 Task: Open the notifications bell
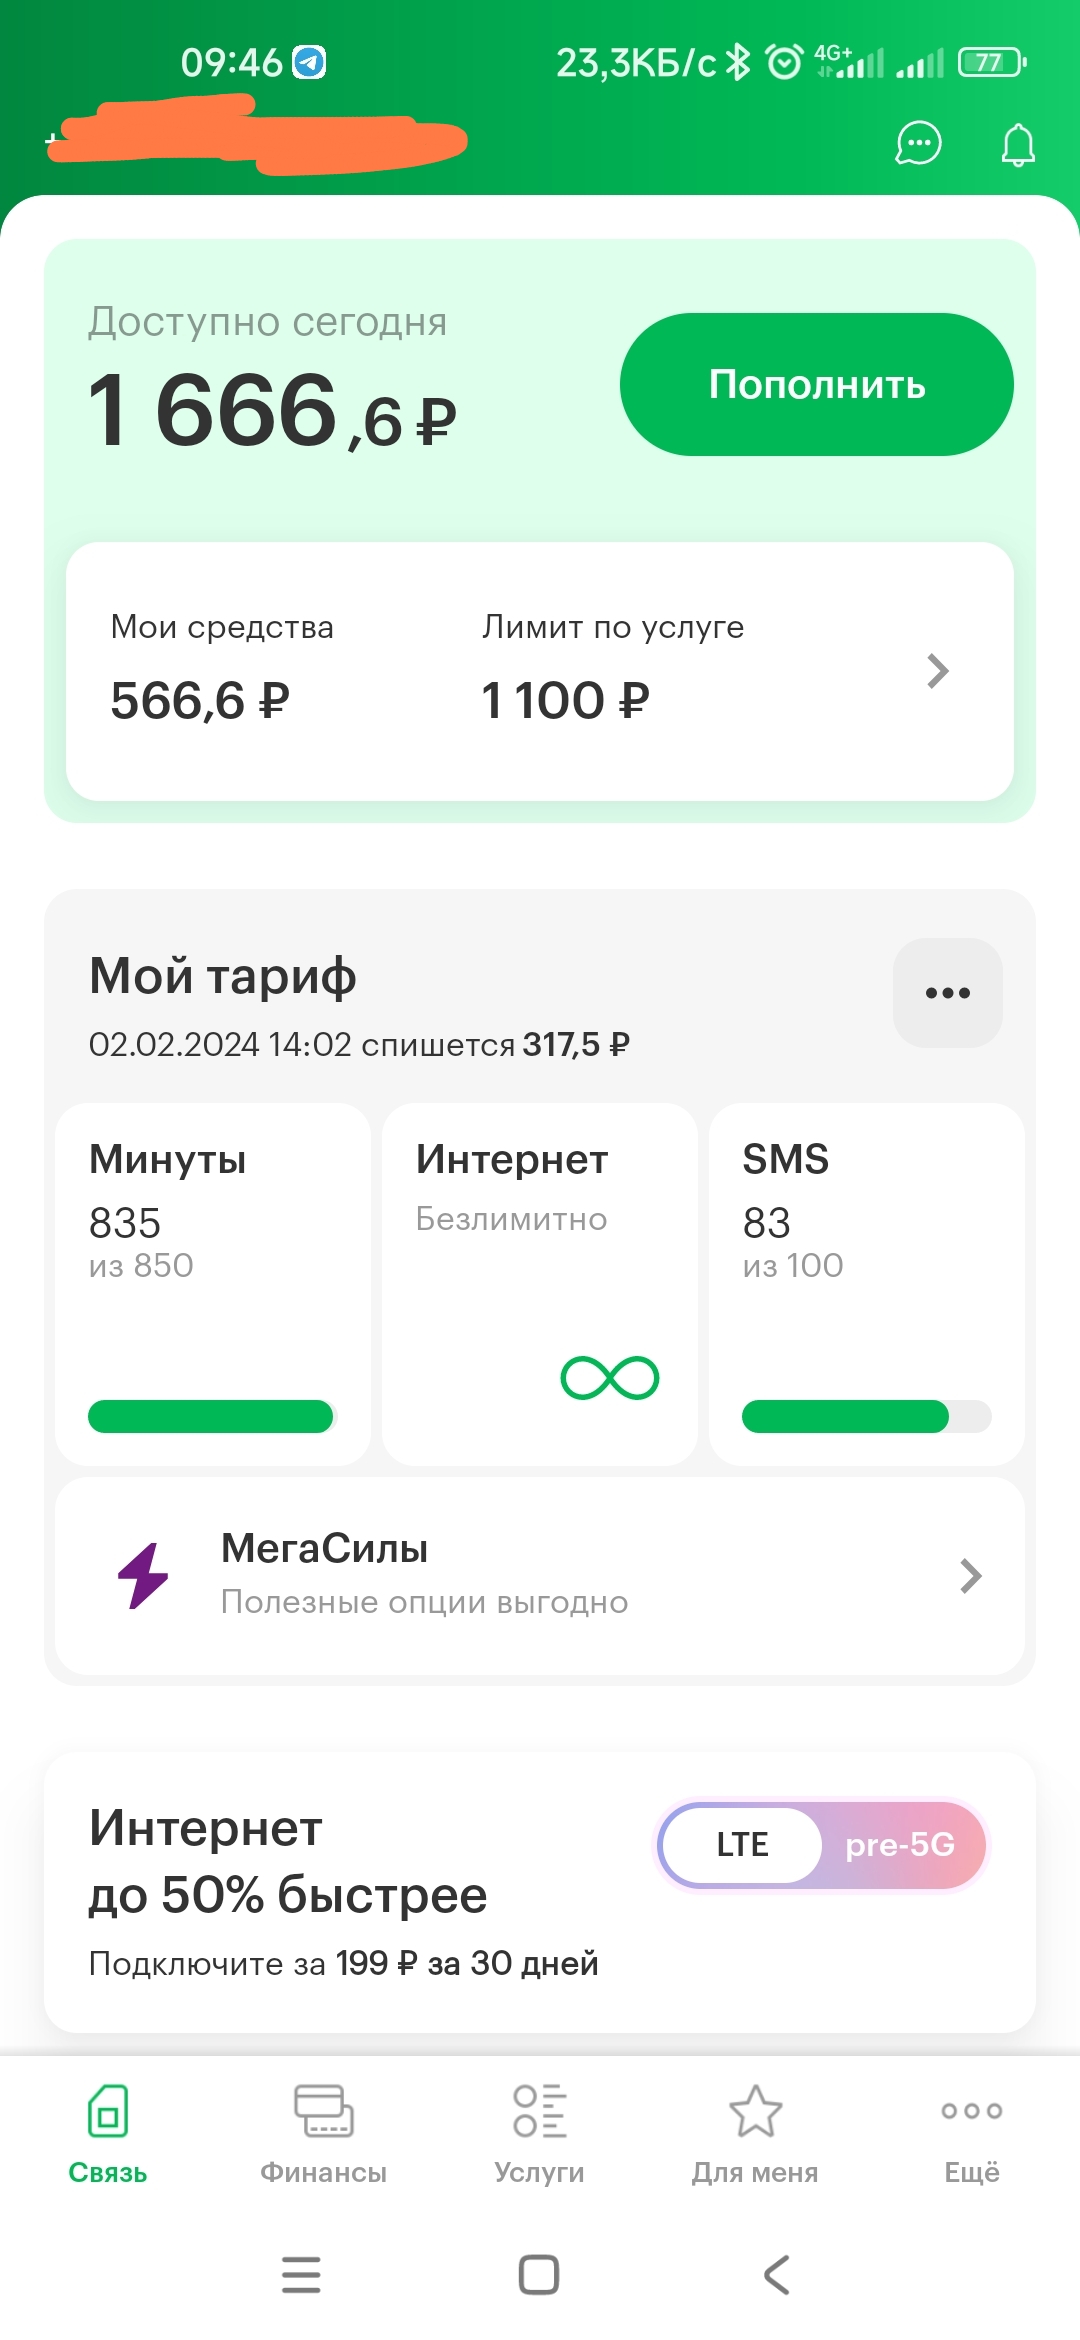1018,145
